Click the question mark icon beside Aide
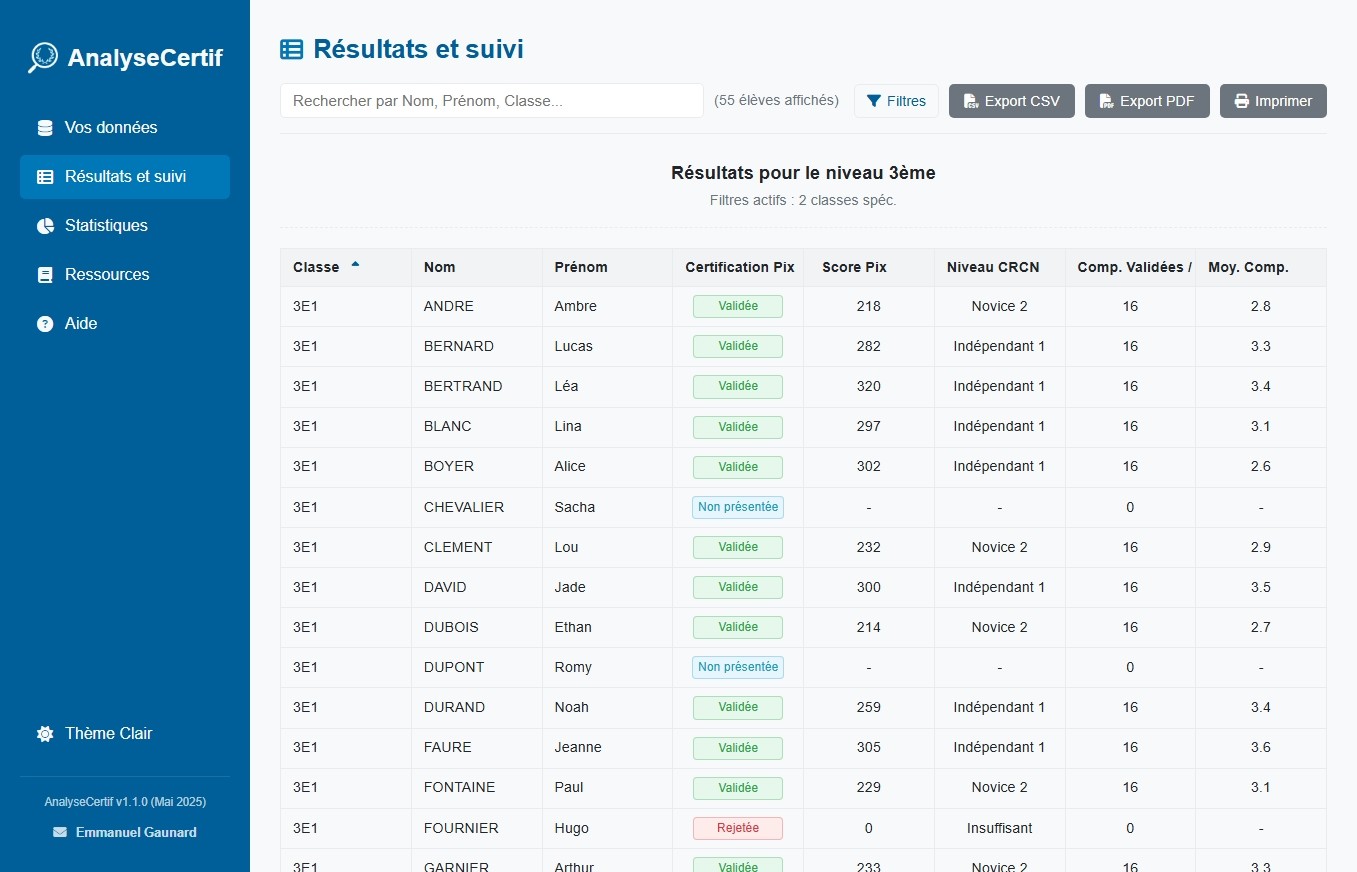The height and width of the screenshot is (872, 1357). (x=45, y=324)
